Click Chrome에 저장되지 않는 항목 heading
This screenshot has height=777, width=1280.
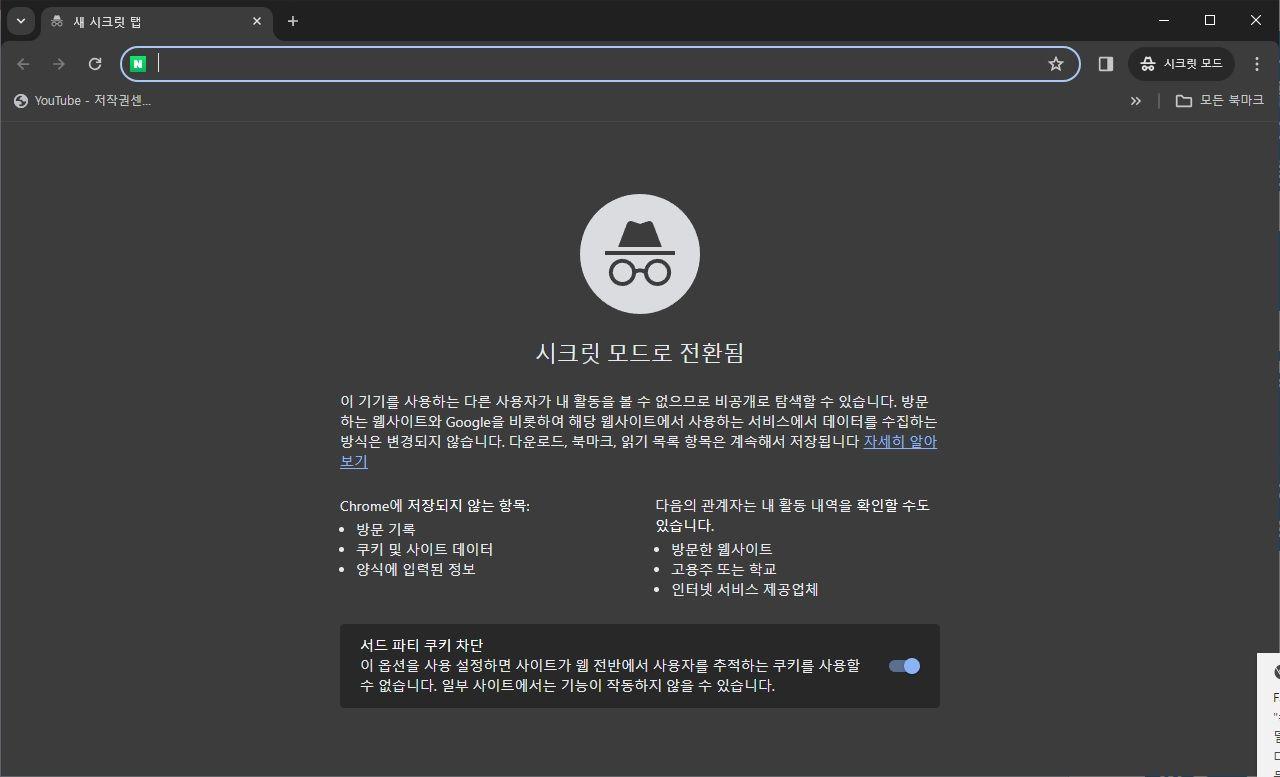(435, 505)
